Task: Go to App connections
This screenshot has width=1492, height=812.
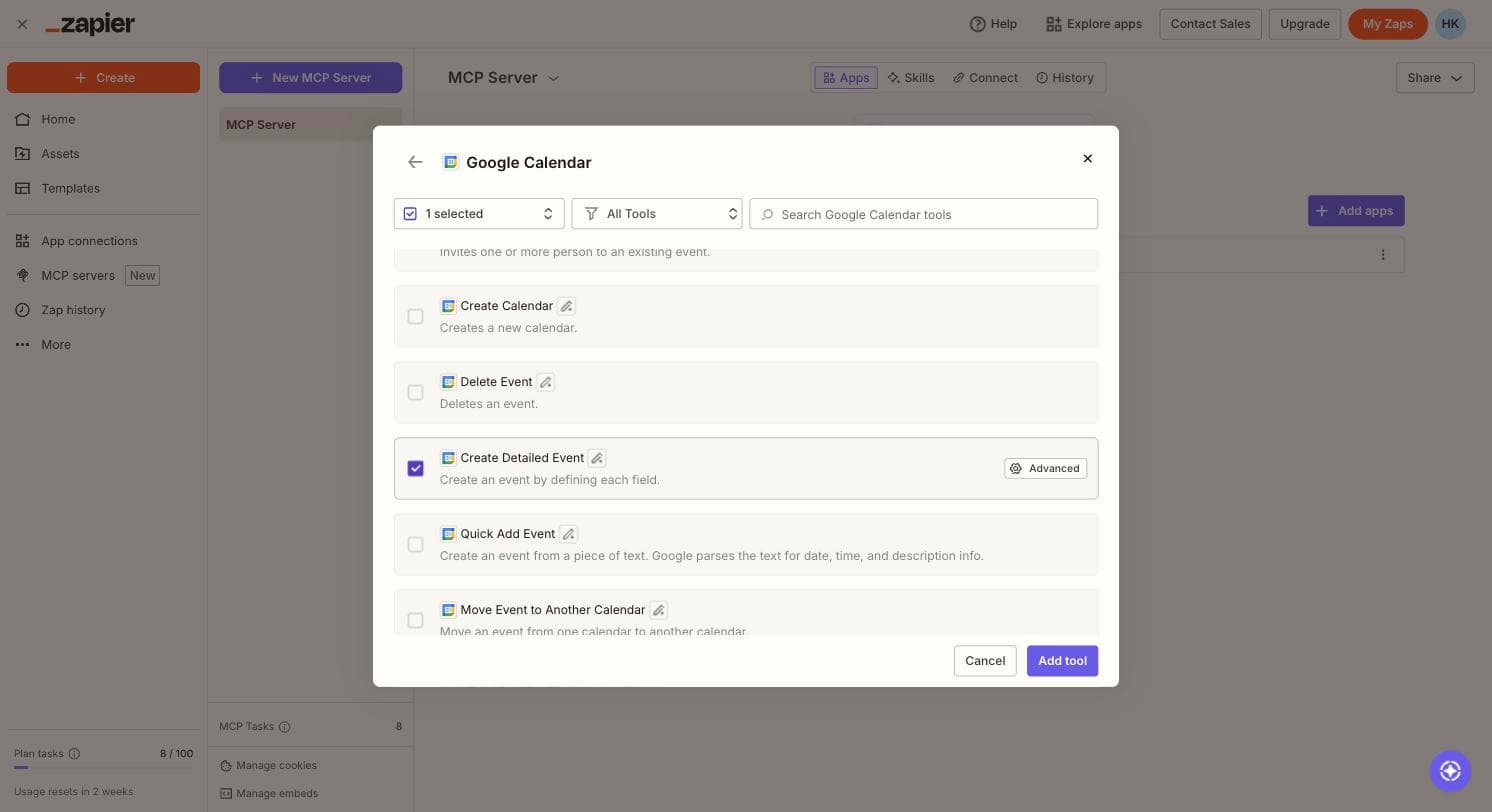Action: click(89, 241)
